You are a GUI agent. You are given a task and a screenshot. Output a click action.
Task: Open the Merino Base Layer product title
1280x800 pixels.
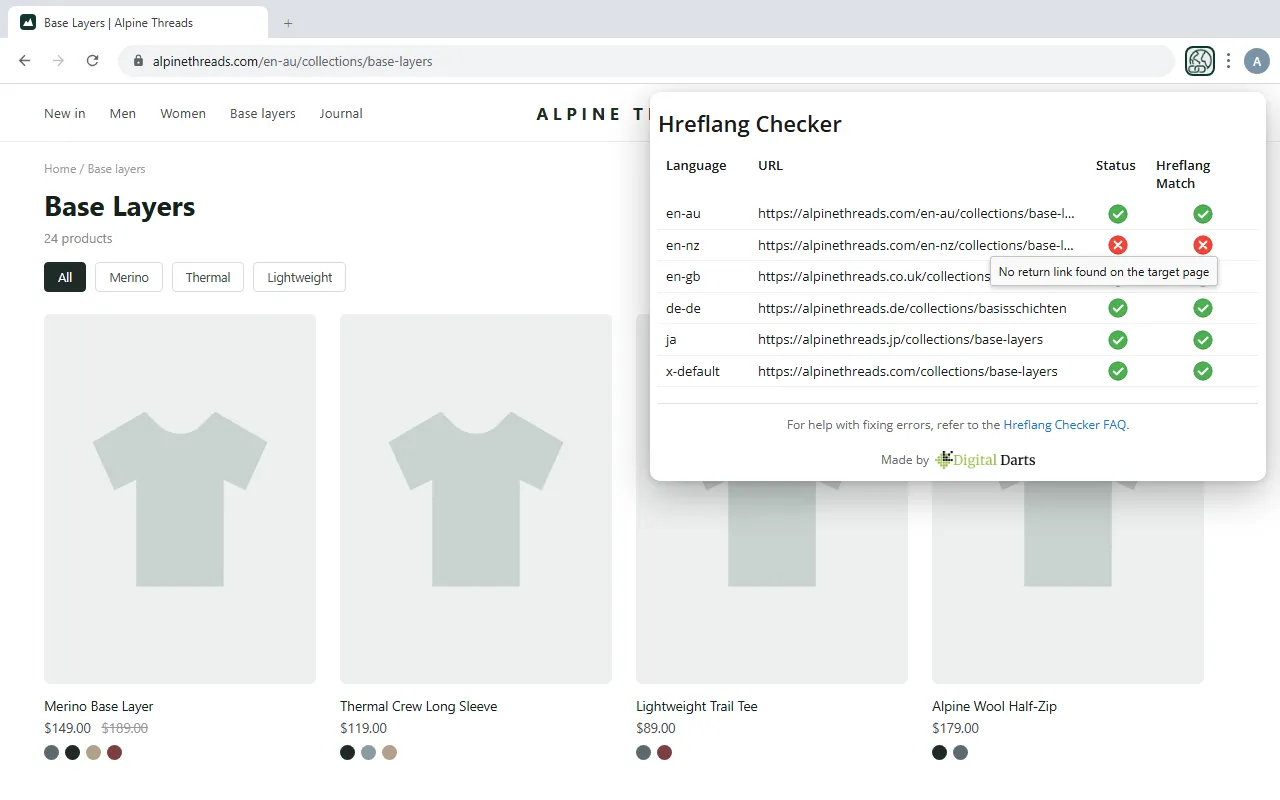(x=99, y=706)
